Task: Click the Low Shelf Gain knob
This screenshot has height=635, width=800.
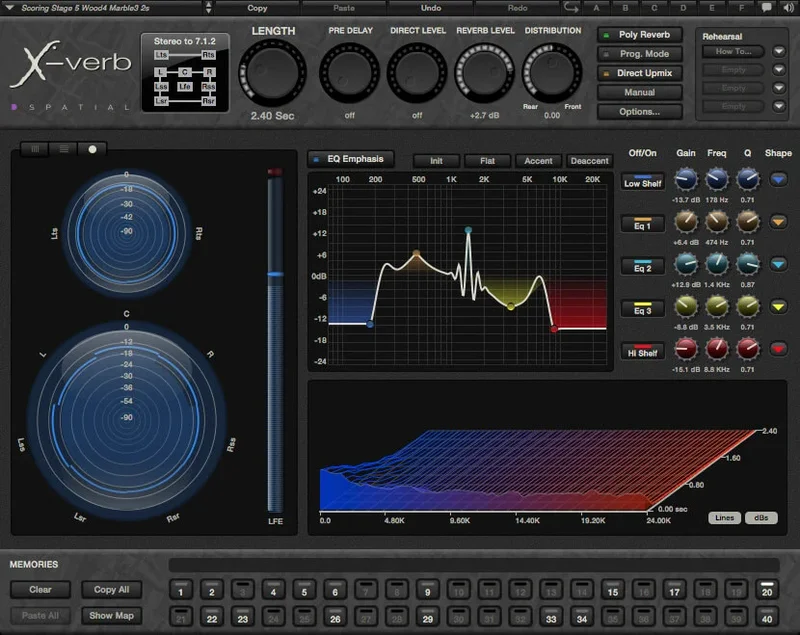Action: click(x=686, y=180)
